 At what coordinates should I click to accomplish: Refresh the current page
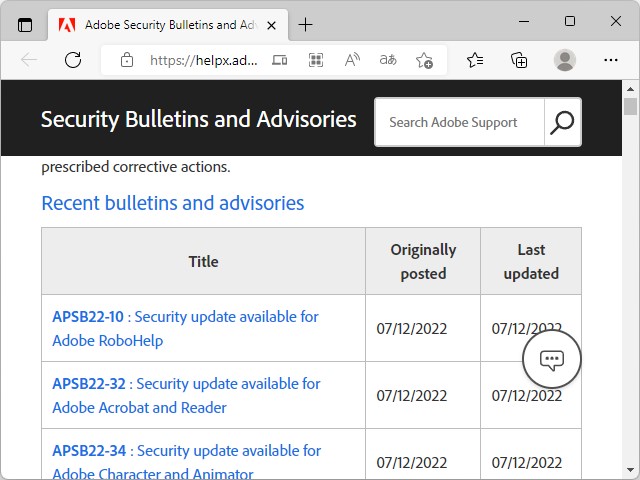[x=73, y=60]
